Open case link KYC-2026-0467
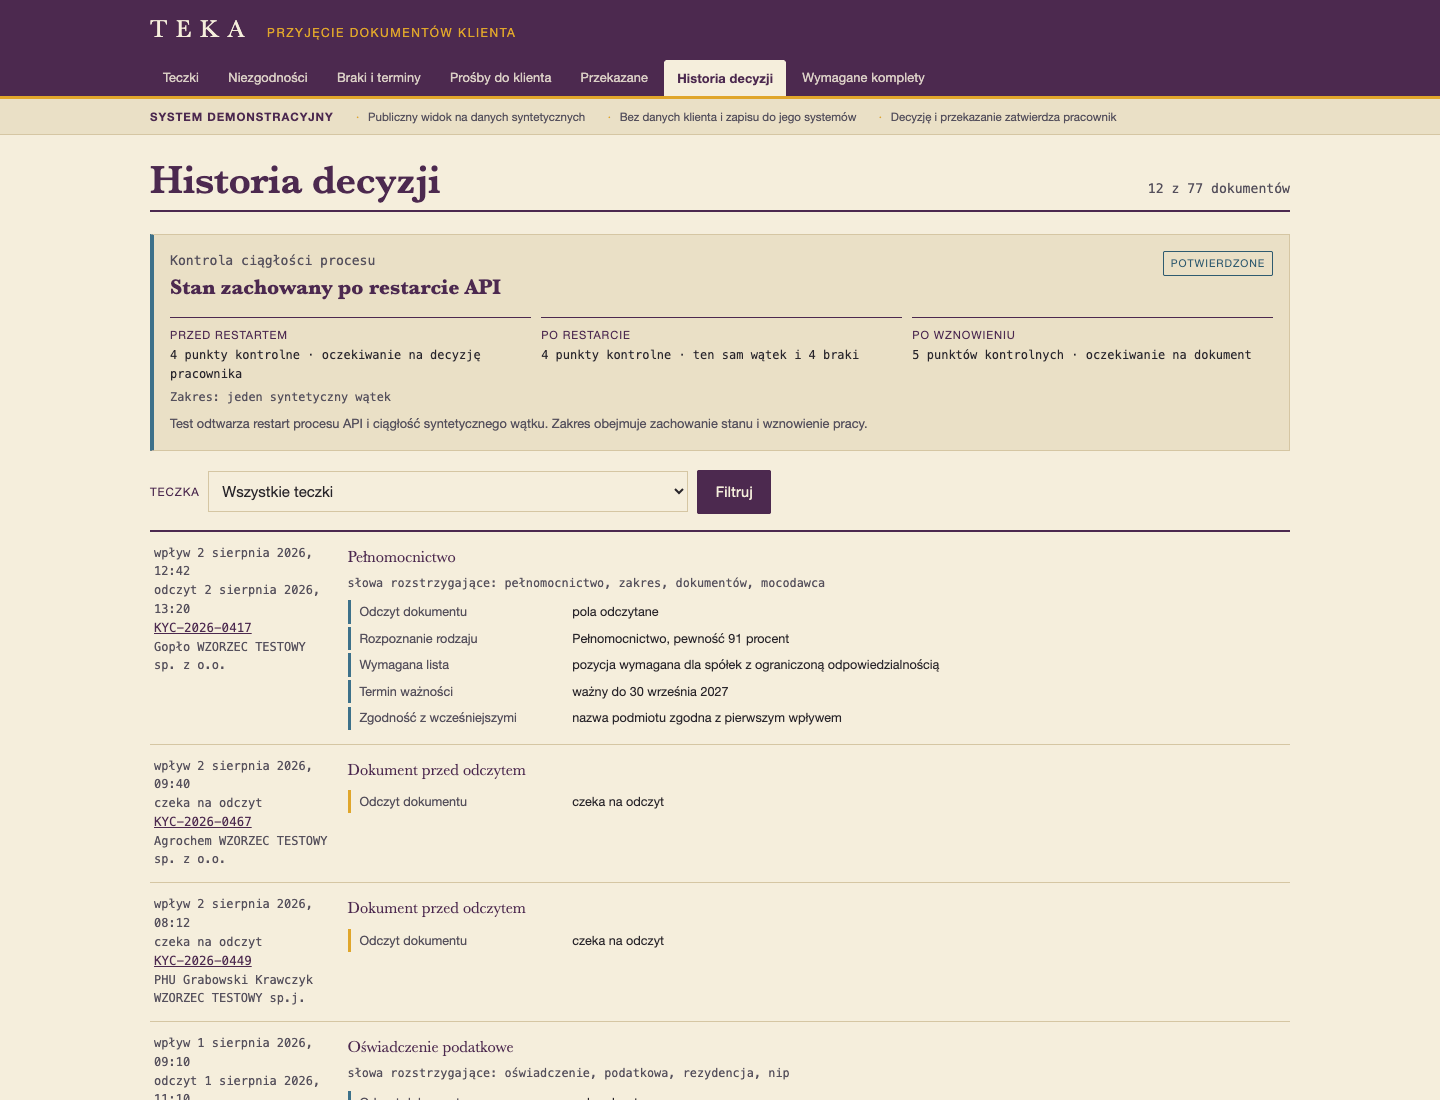The height and width of the screenshot is (1100, 1440). click(203, 822)
